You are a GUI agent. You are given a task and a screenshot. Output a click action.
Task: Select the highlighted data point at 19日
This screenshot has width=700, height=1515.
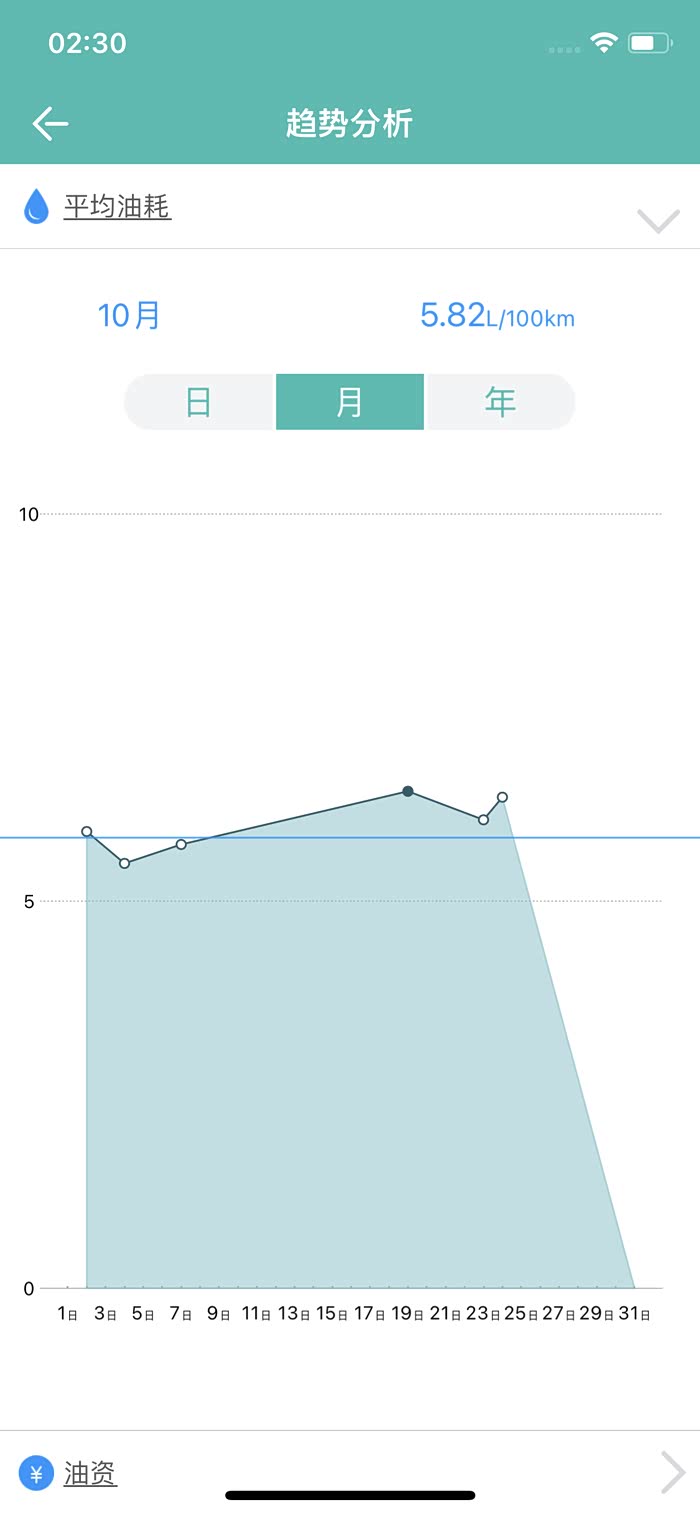[408, 791]
